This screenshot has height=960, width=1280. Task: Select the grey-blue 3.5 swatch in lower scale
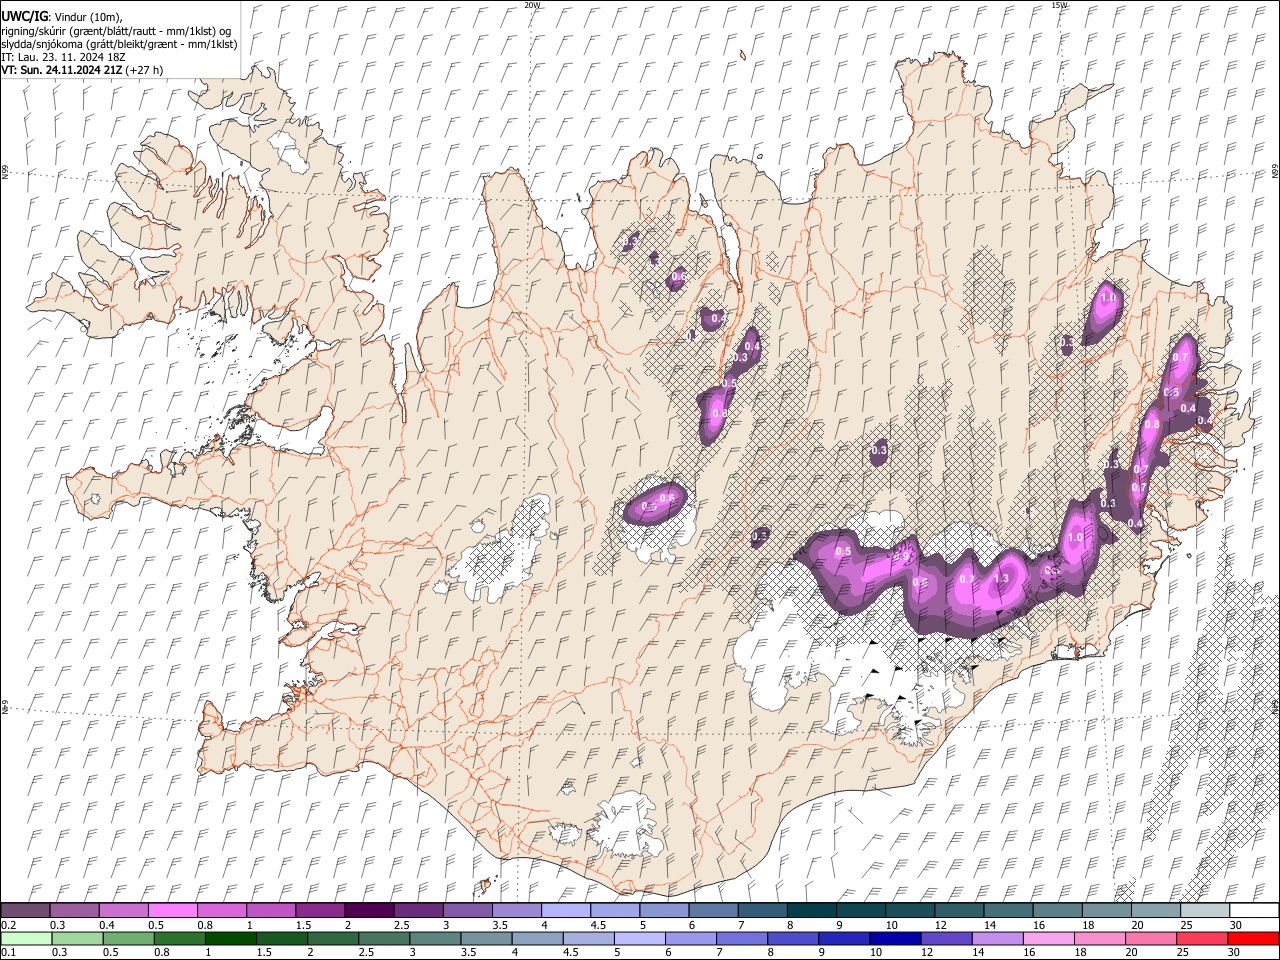486,938
